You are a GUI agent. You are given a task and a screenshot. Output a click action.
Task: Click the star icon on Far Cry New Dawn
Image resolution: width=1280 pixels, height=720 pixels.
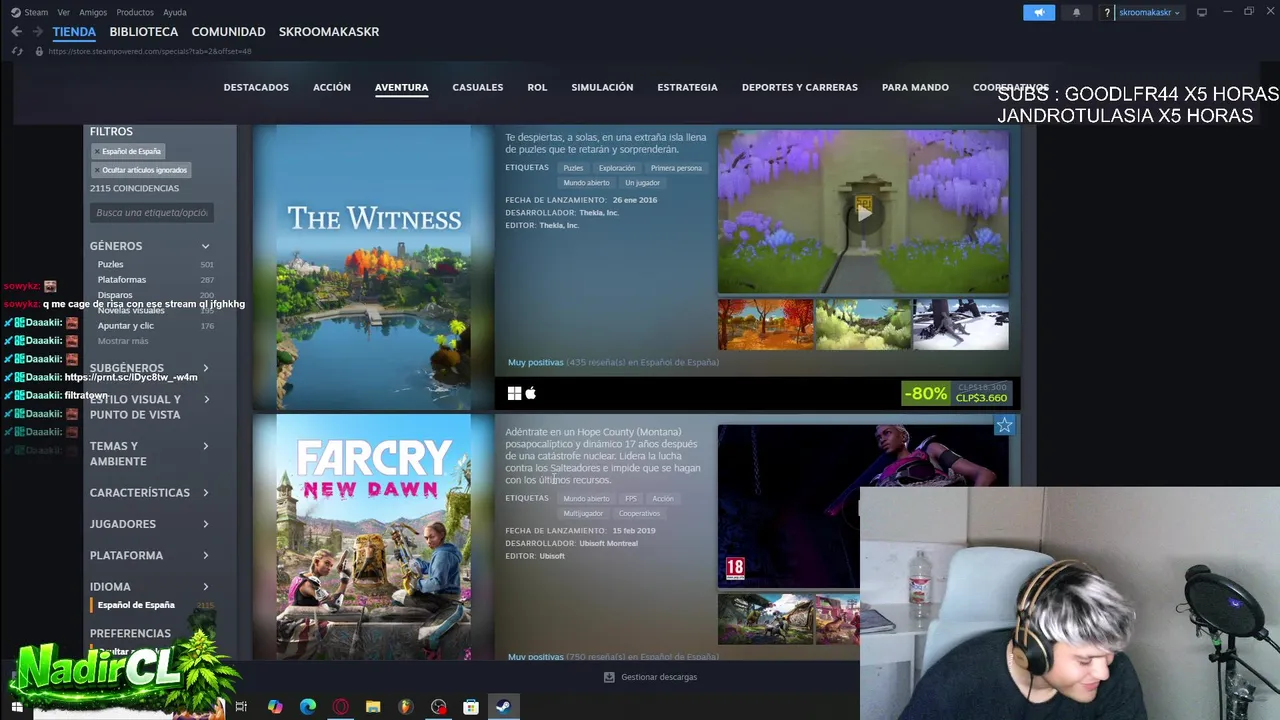1004,426
